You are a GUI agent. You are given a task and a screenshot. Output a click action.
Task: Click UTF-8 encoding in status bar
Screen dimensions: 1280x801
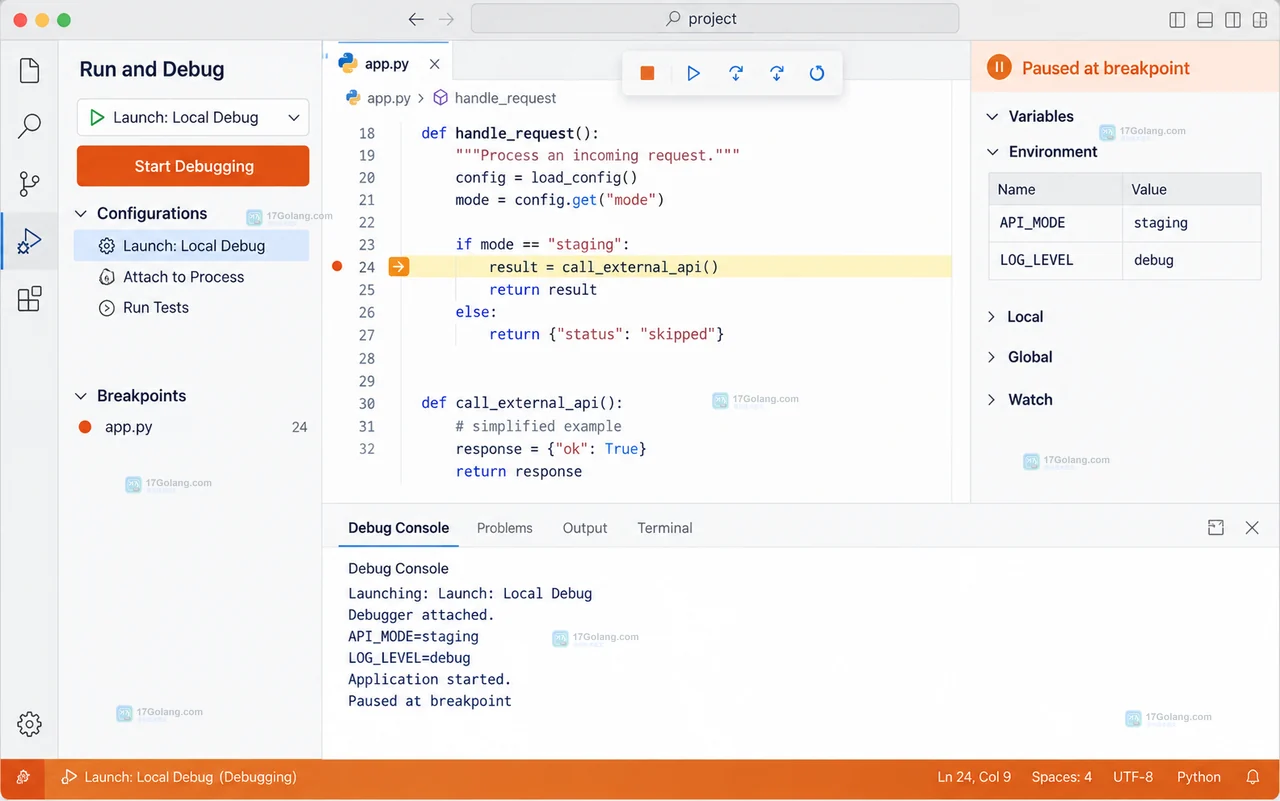tap(1133, 777)
